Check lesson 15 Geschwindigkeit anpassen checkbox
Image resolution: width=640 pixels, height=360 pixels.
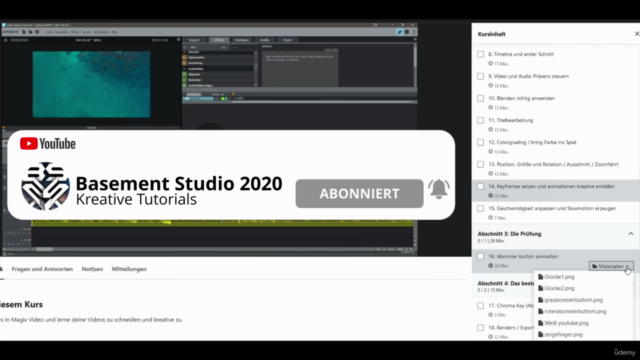click(480, 209)
